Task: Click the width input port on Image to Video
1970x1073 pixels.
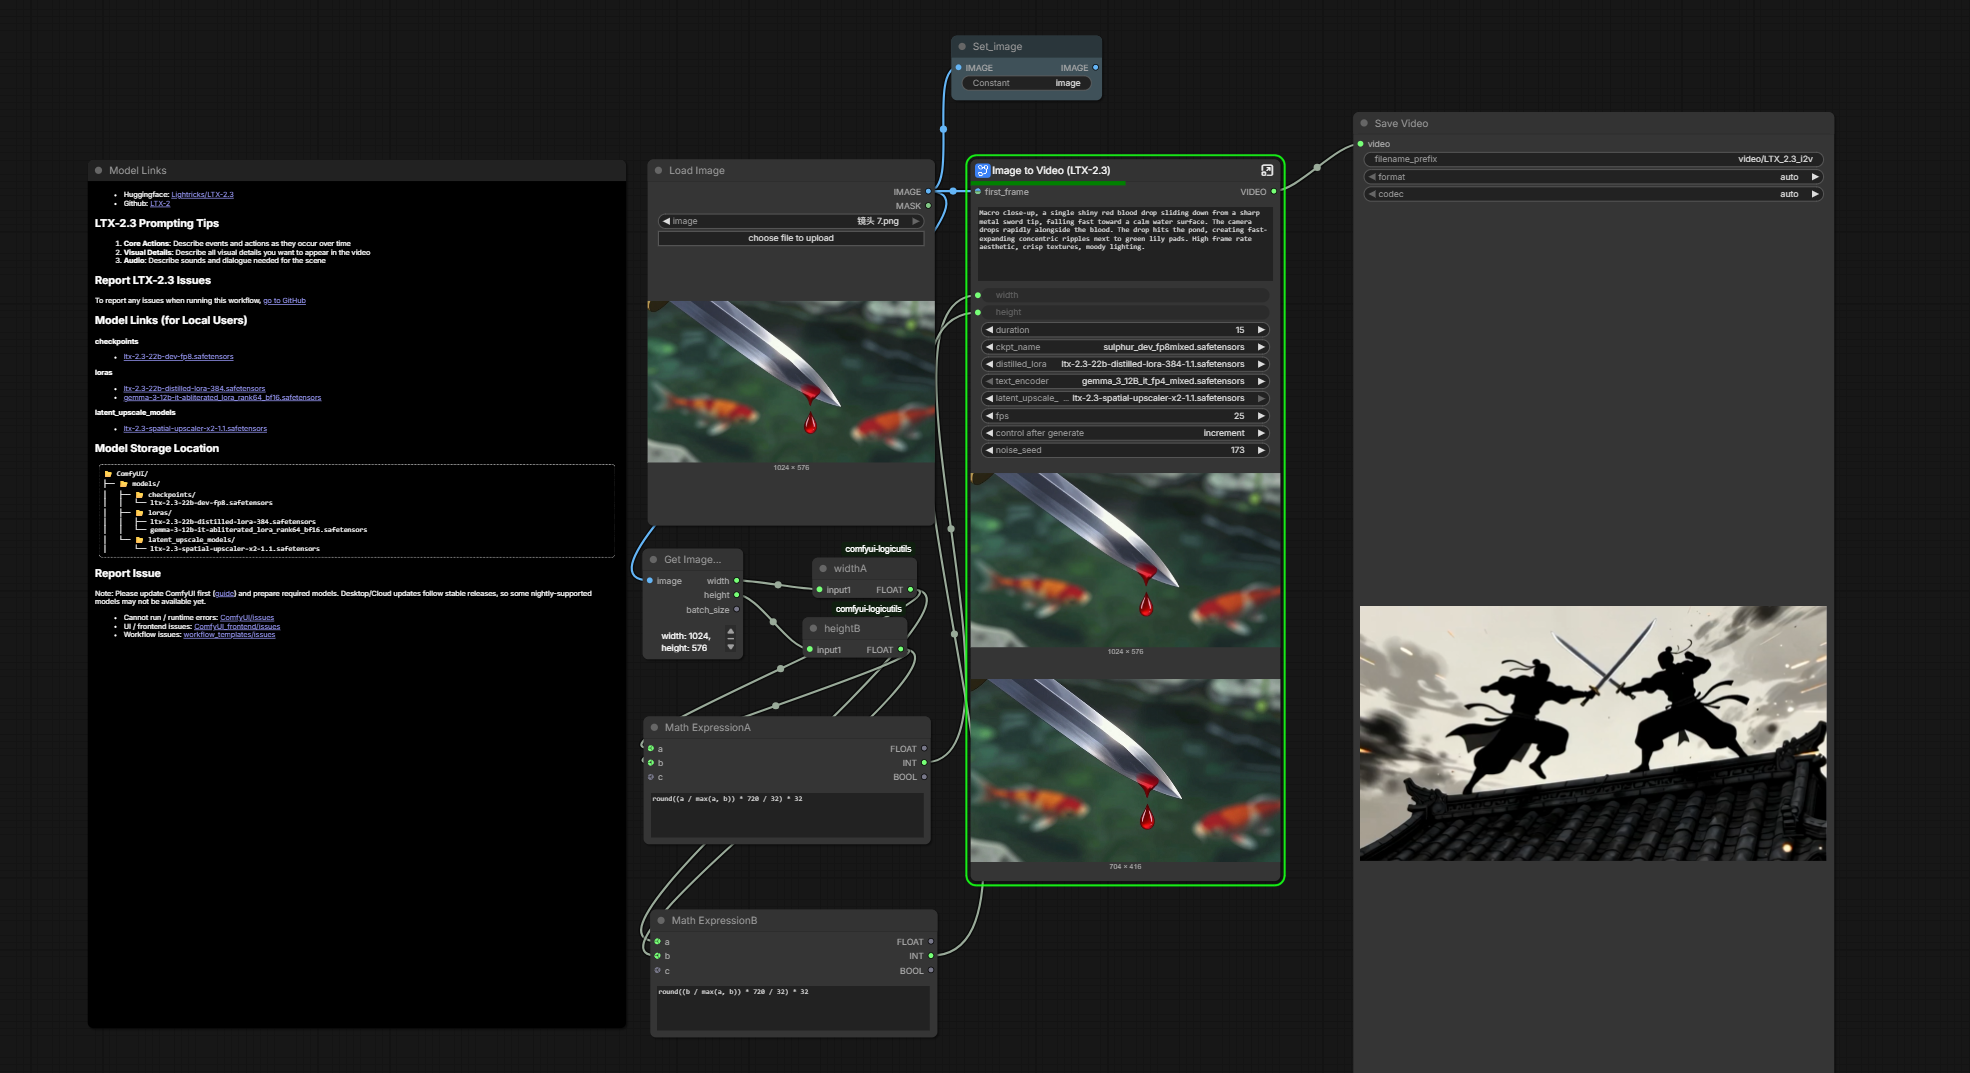Action: pyautogui.click(x=978, y=295)
